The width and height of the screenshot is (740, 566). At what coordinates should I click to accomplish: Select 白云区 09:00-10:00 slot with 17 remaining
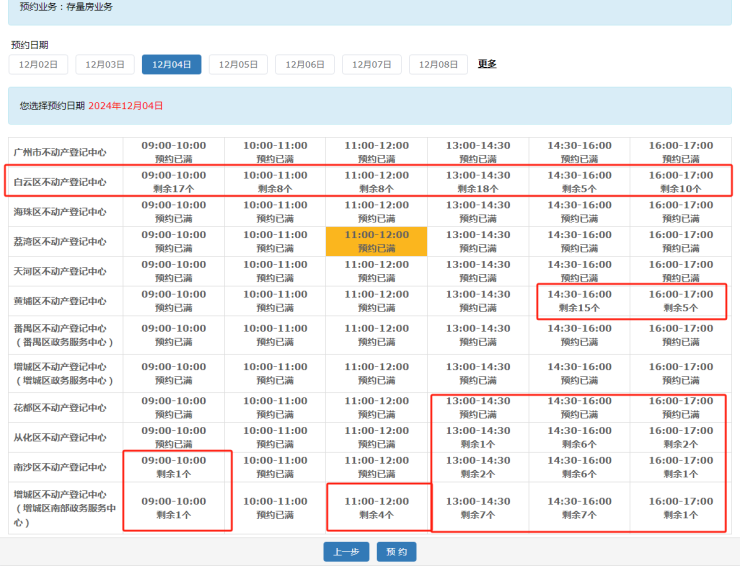click(x=173, y=181)
